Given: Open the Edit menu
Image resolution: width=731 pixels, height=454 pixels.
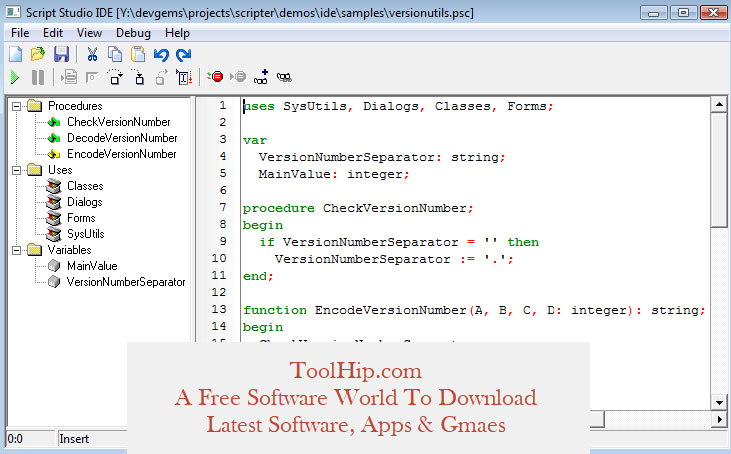Looking at the screenshot, I should click(x=53, y=33).
